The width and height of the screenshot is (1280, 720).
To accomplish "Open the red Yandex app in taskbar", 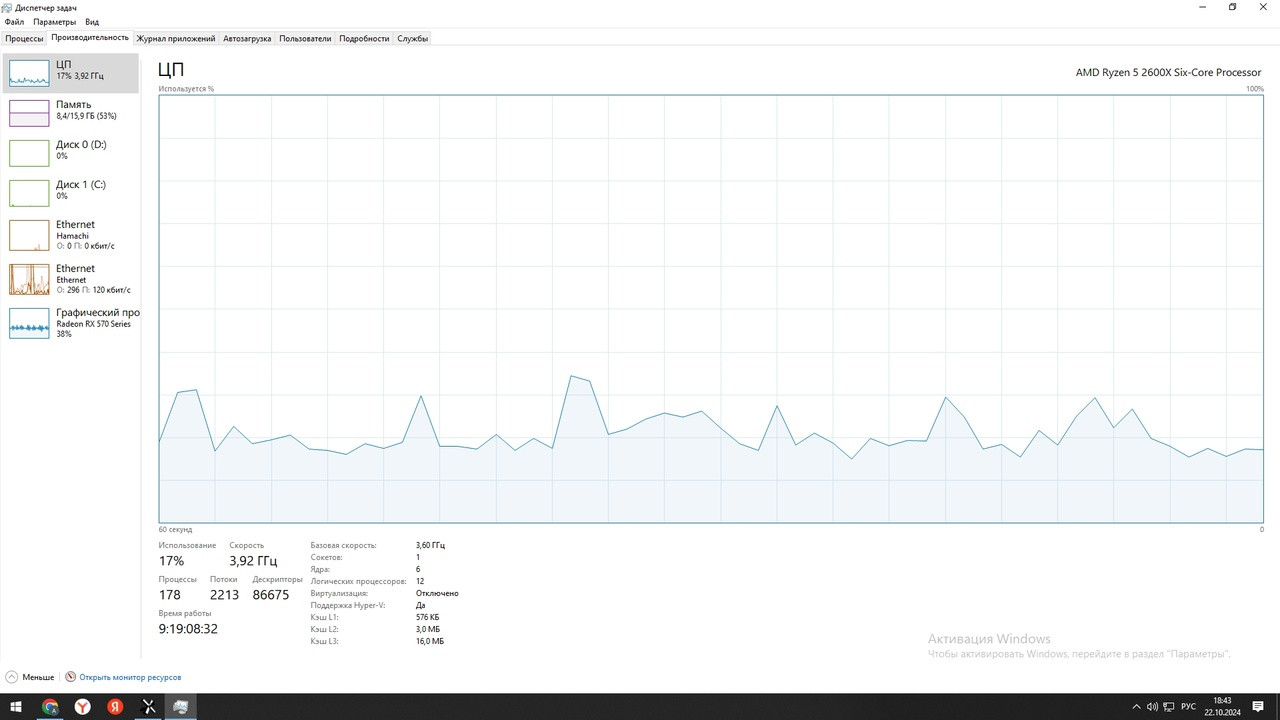I will [115, 706].
